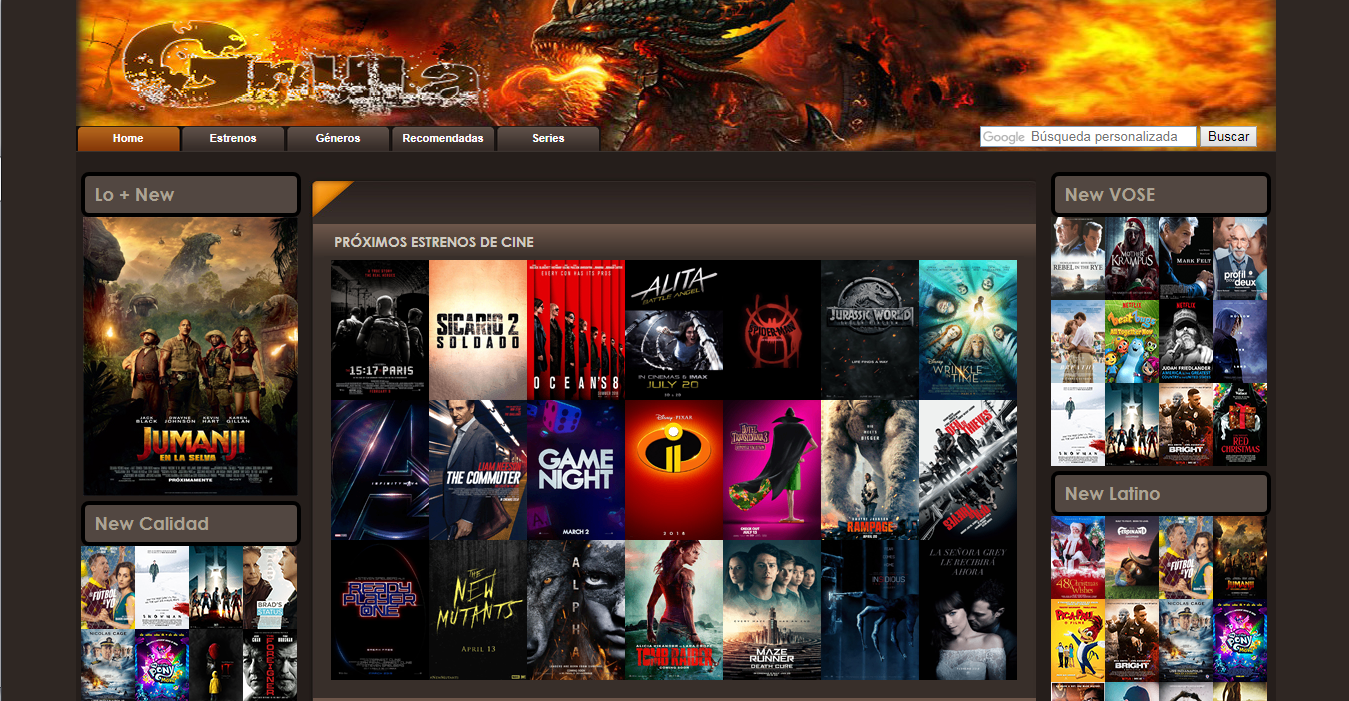The image size is (1349, 701).
Task: Click the Alita Battle Angel poster
Action: pos(674,330)
